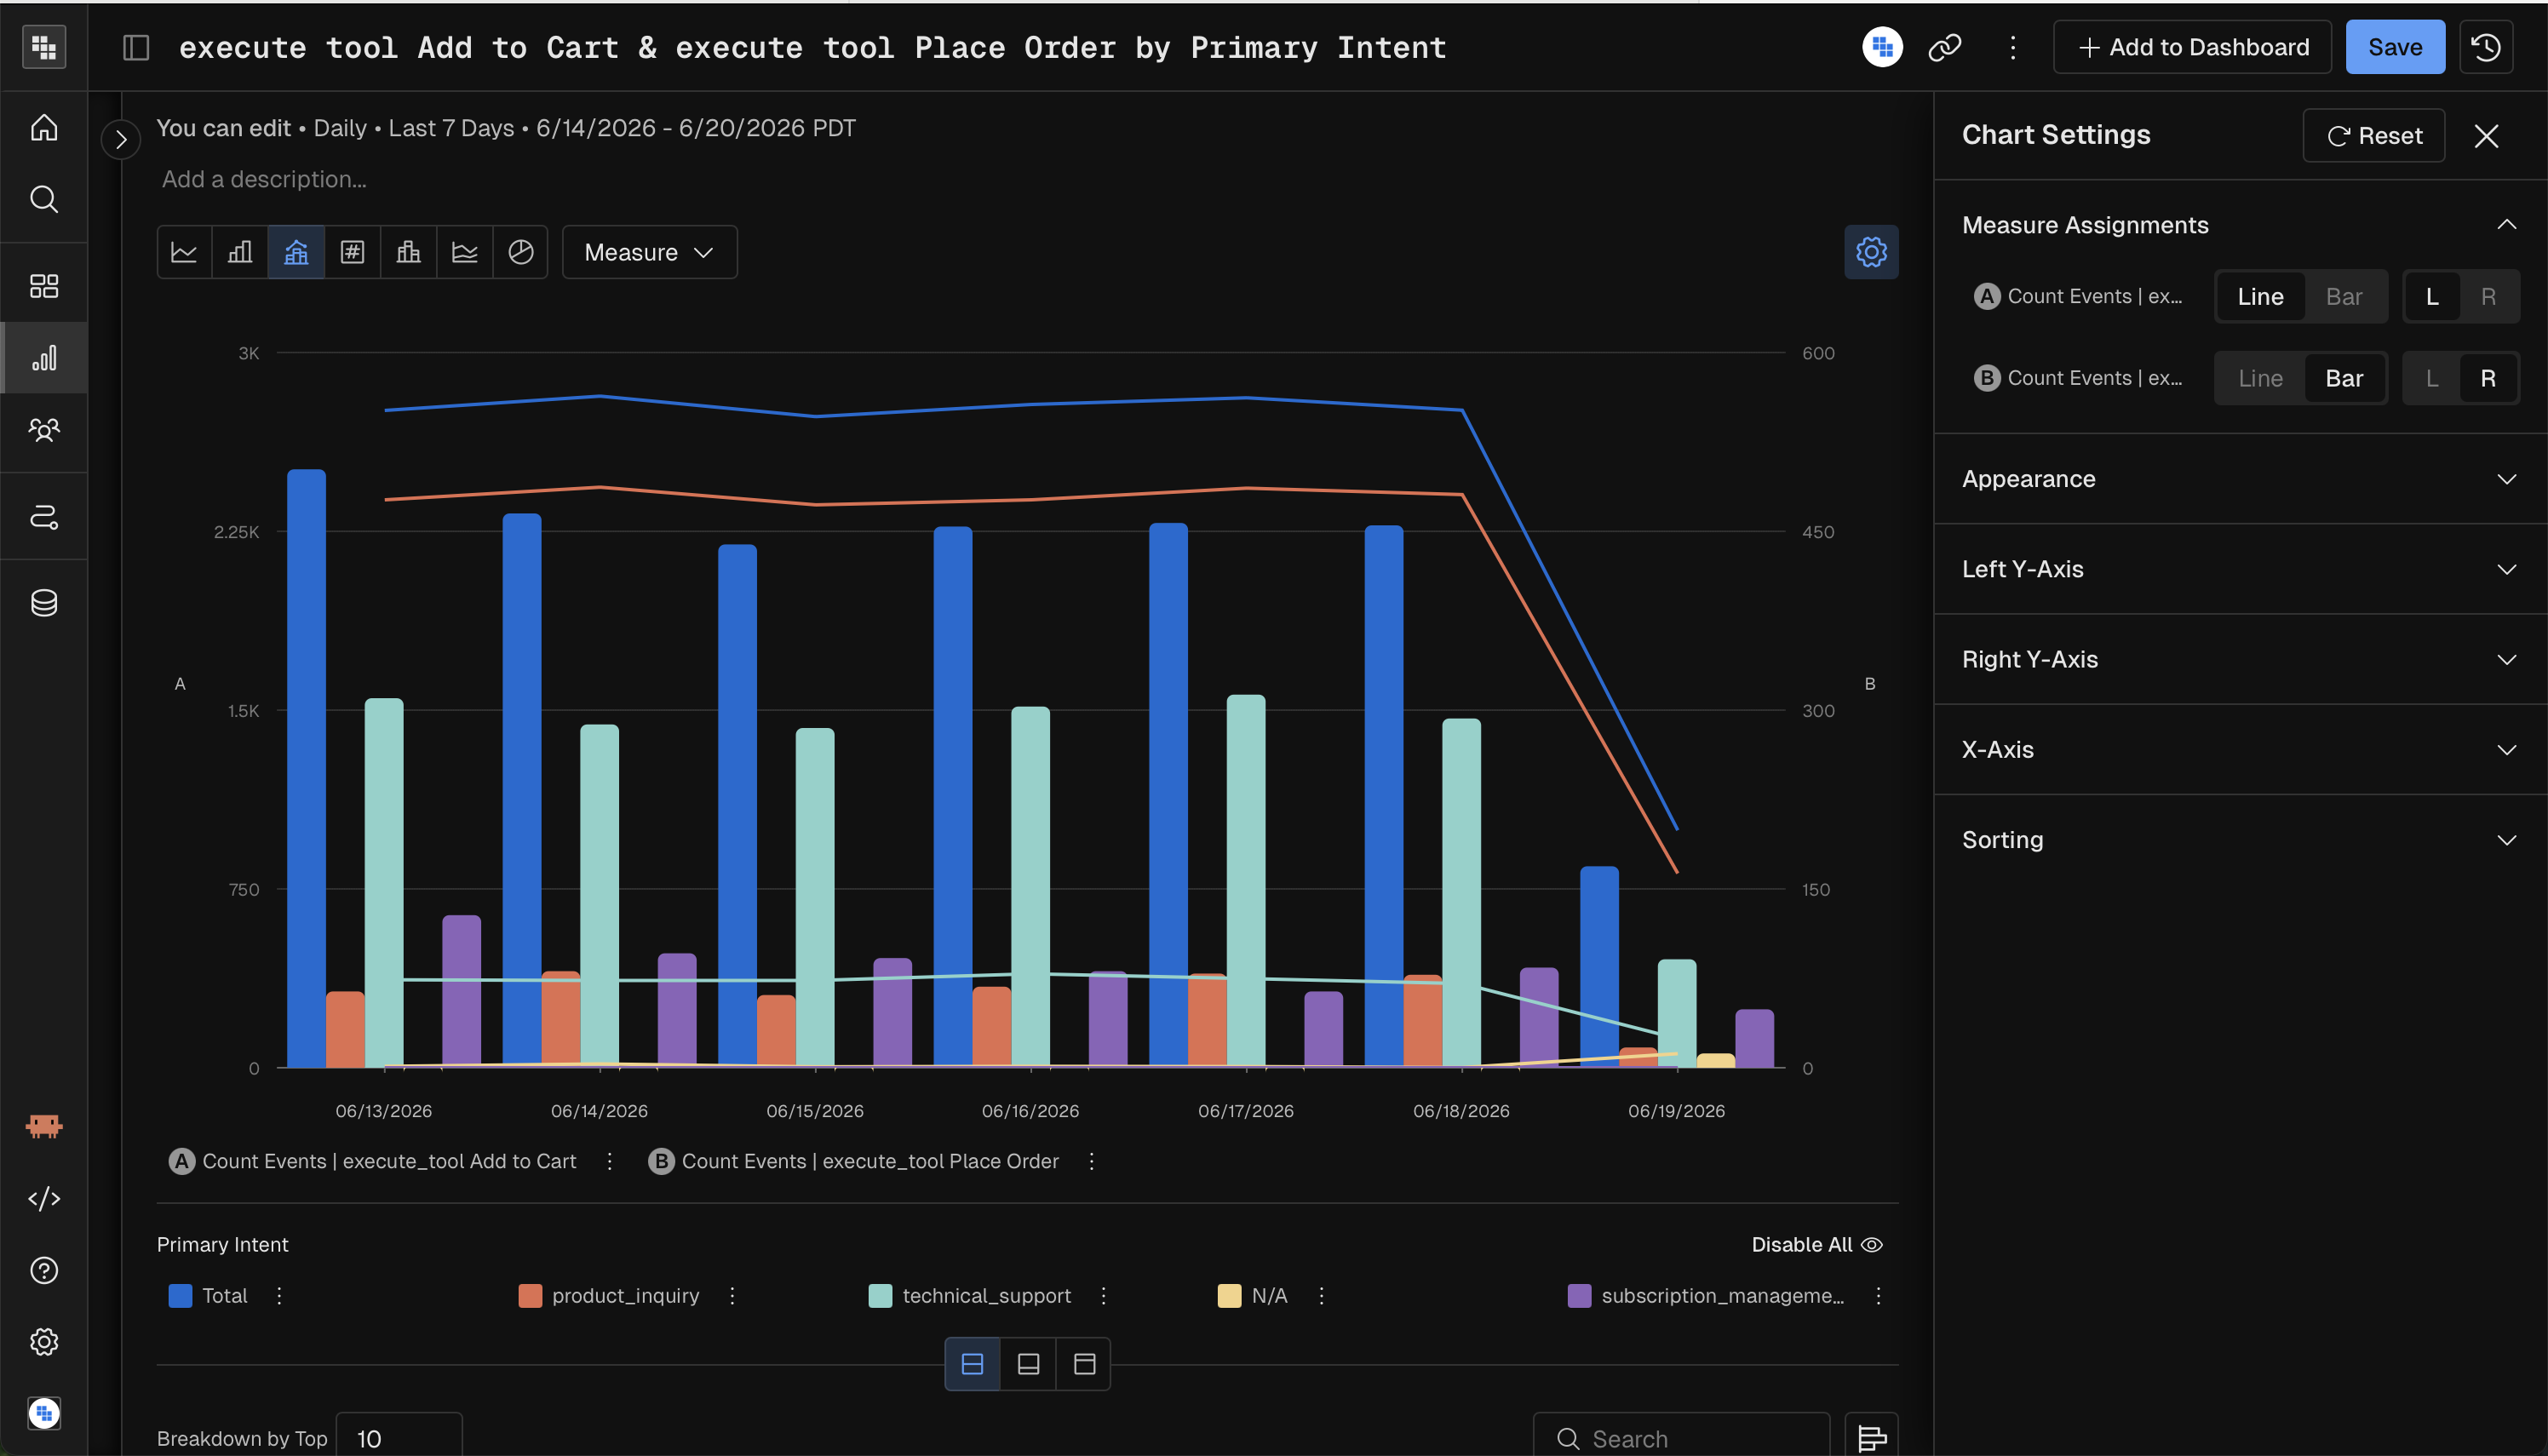
Task: Open the user avatar at sidebar bottom
Action: click(44, 1413)
